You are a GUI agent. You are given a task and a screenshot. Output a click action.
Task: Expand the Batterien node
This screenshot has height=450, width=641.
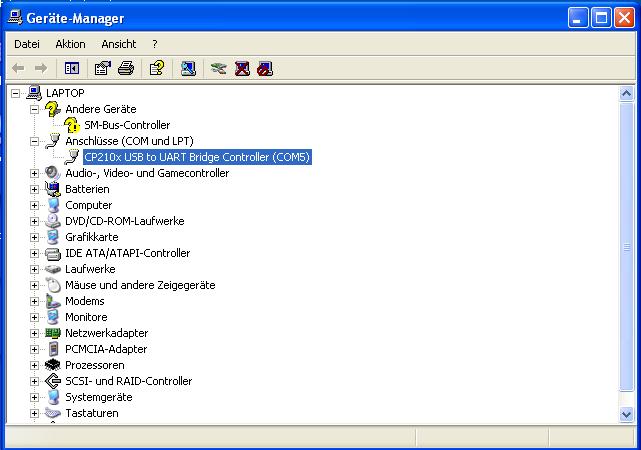tap(34, 189)
